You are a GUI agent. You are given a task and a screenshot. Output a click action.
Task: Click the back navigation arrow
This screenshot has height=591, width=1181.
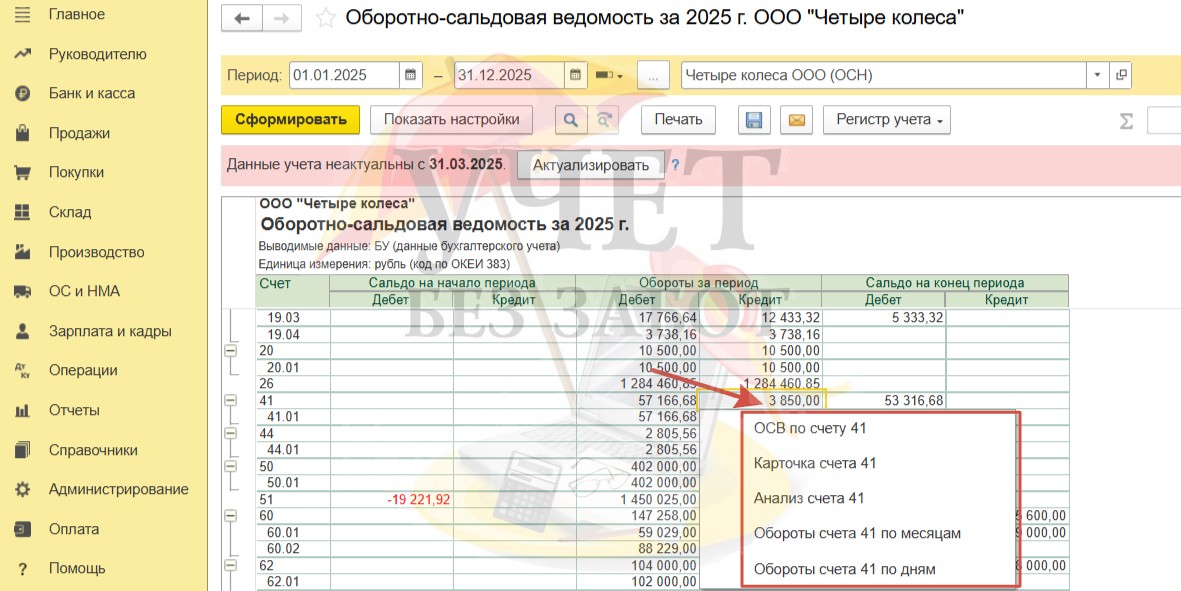click(242, 19)
